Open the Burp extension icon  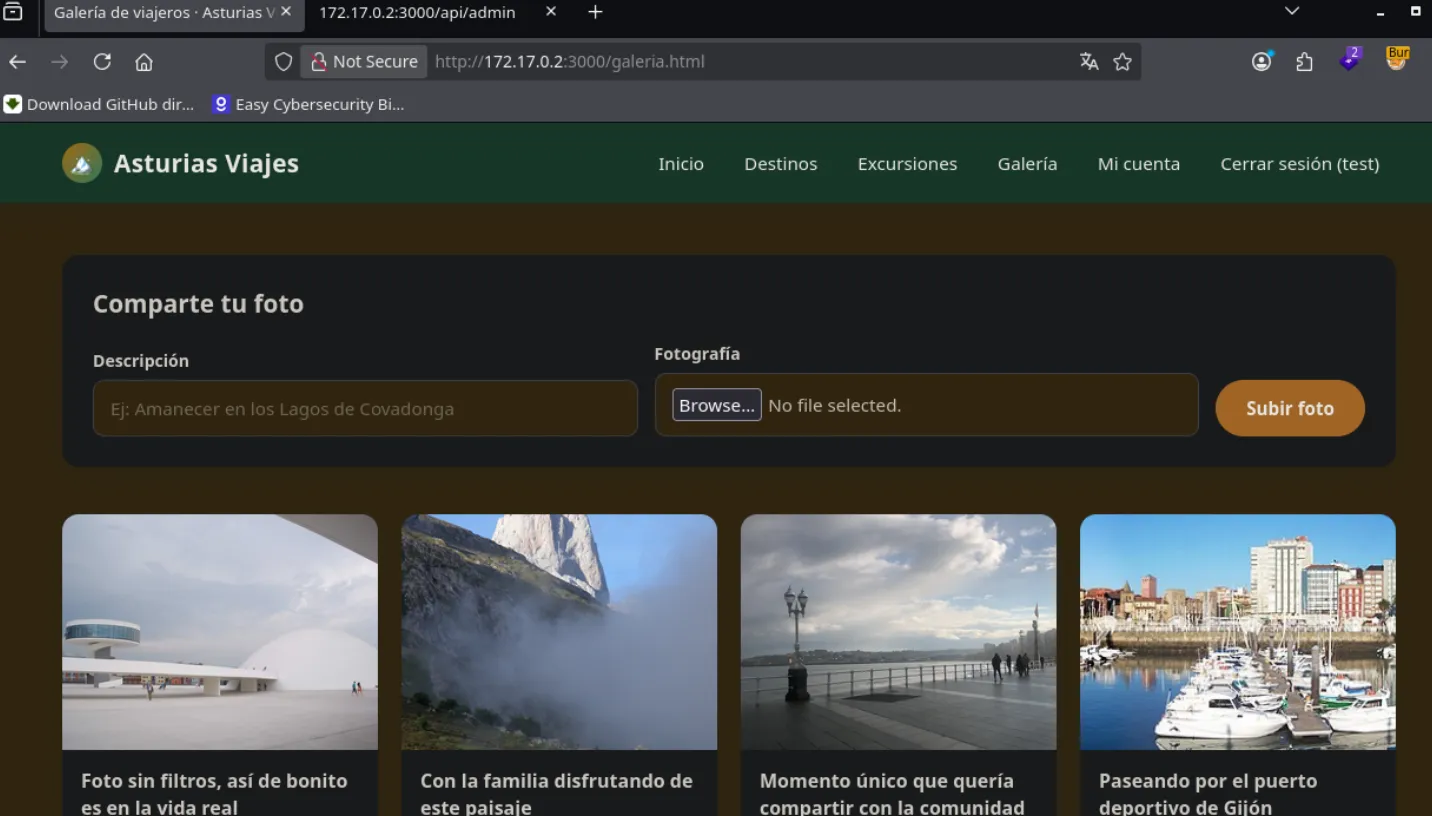[x=1397, y=59]
